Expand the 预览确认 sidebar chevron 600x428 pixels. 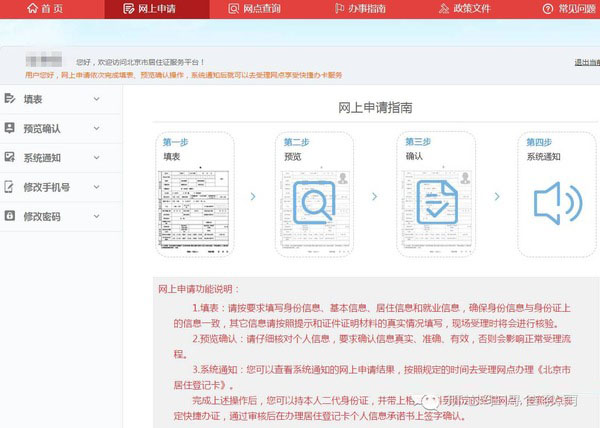click(96, 128)
